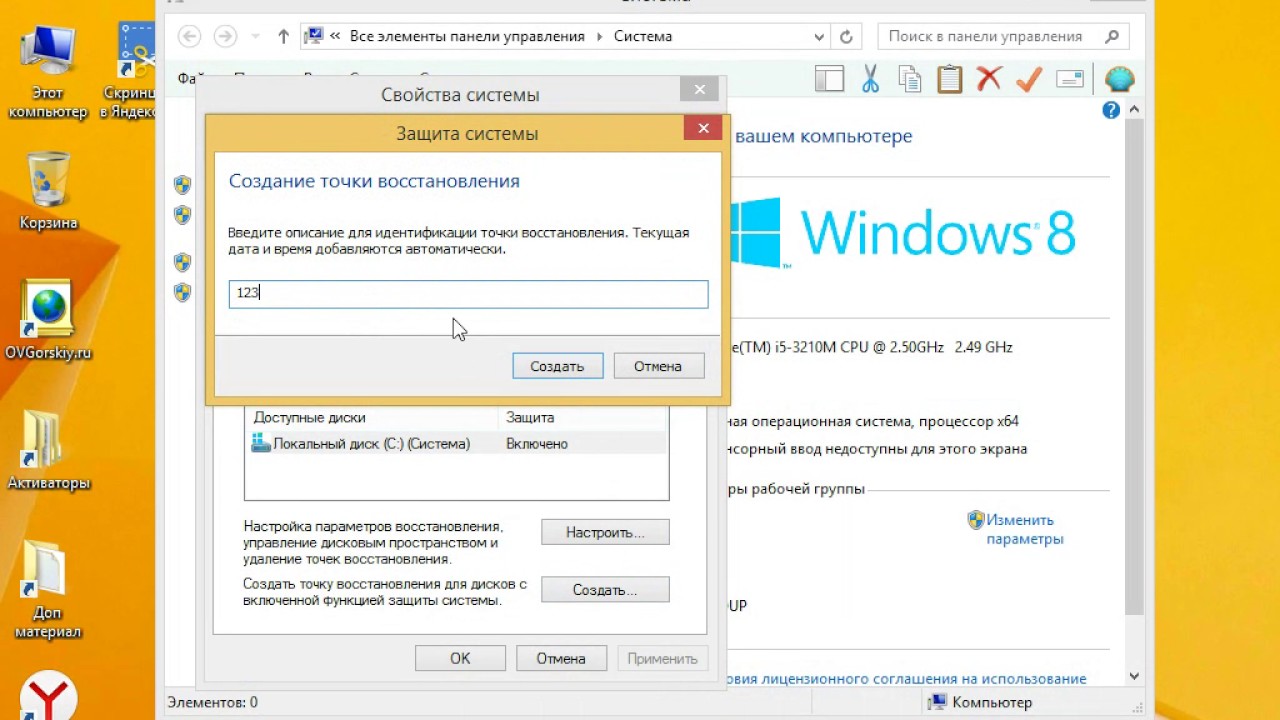
Task: Close the 'Защита системы' dialog
Action: coord(703,128)
